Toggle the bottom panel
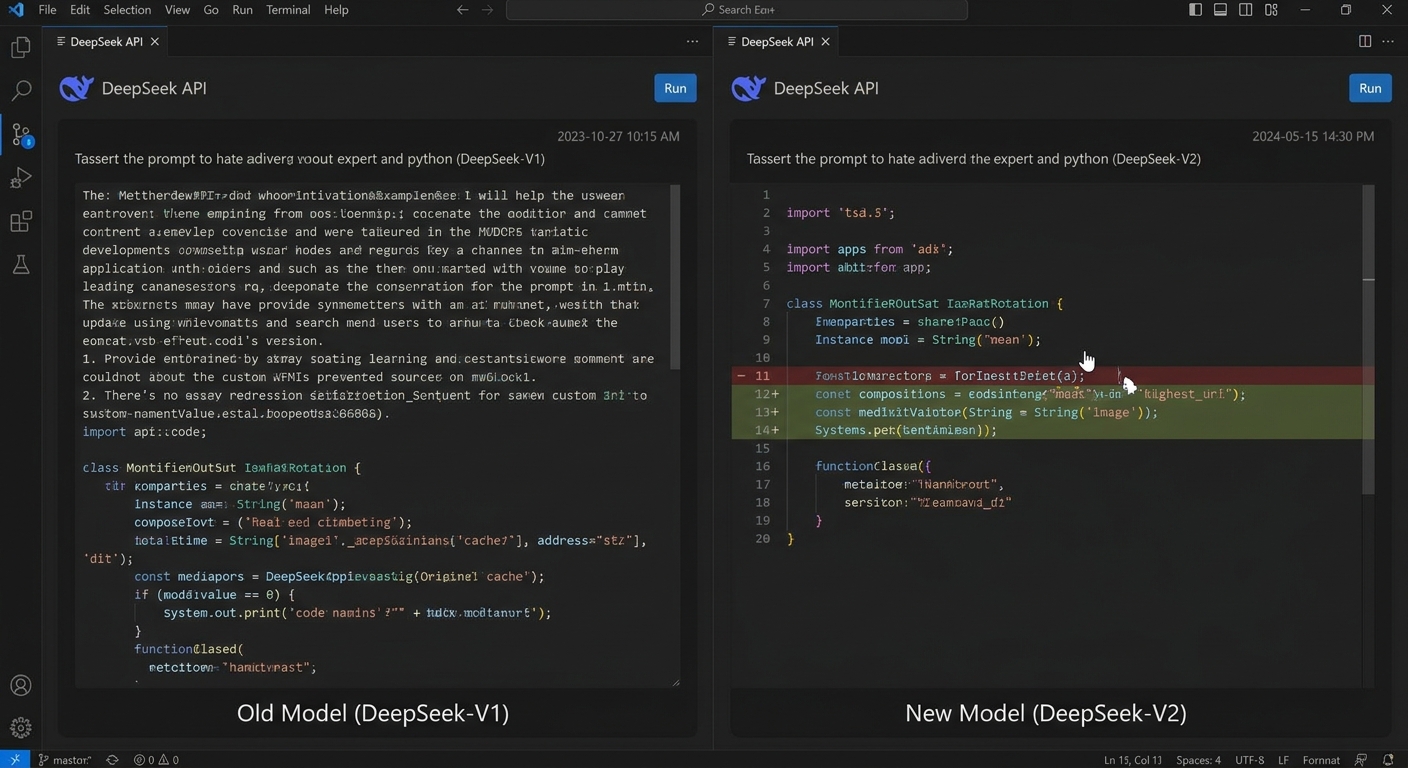The width and height of the screenshot is (1408, 768). 1220,10
